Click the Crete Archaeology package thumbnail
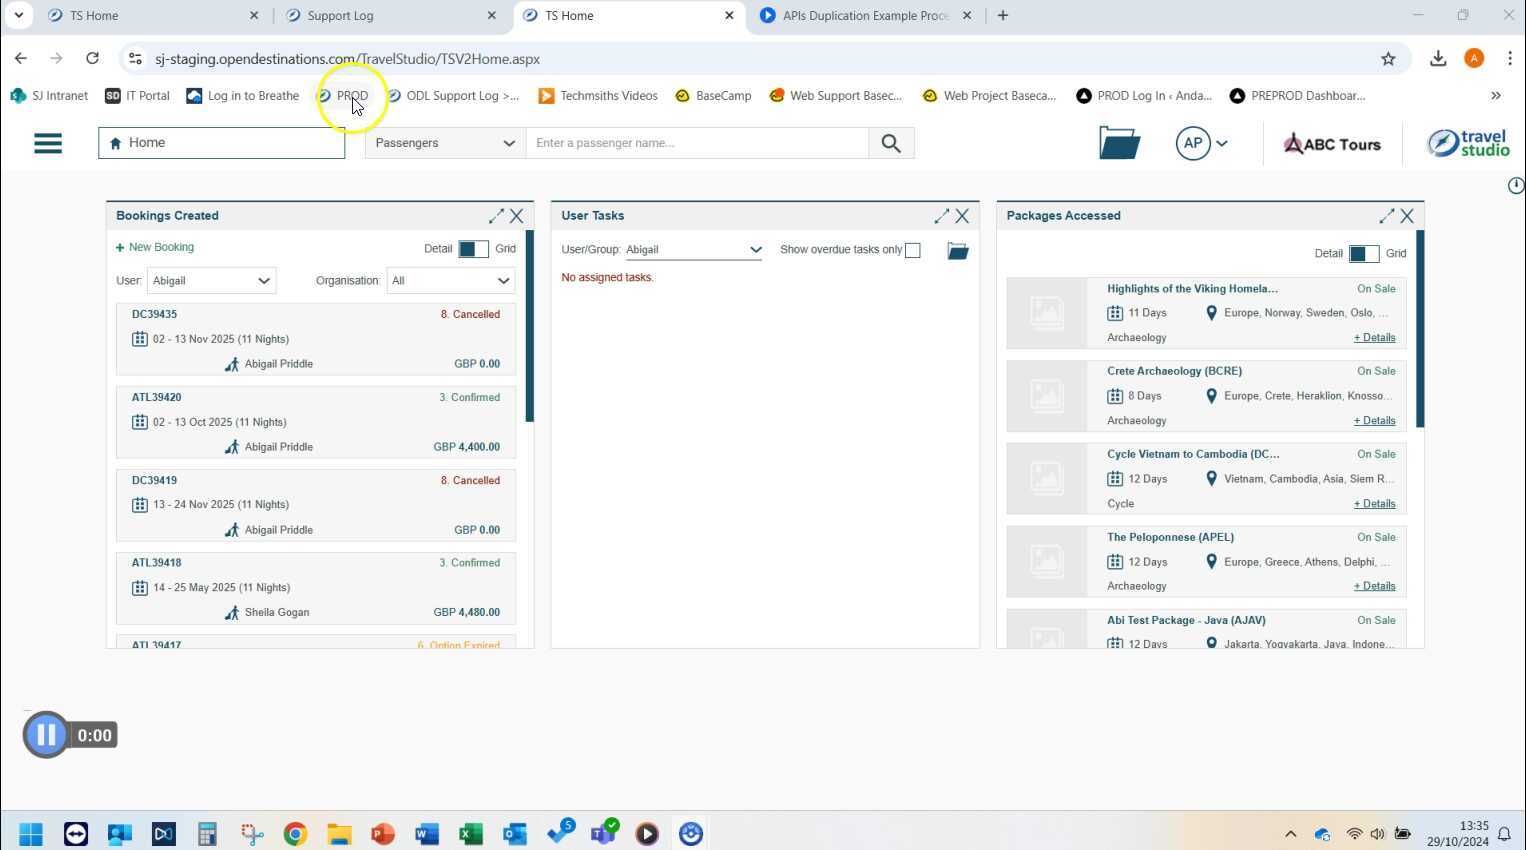1526x850 pixels. click(x=1046, y=396)
